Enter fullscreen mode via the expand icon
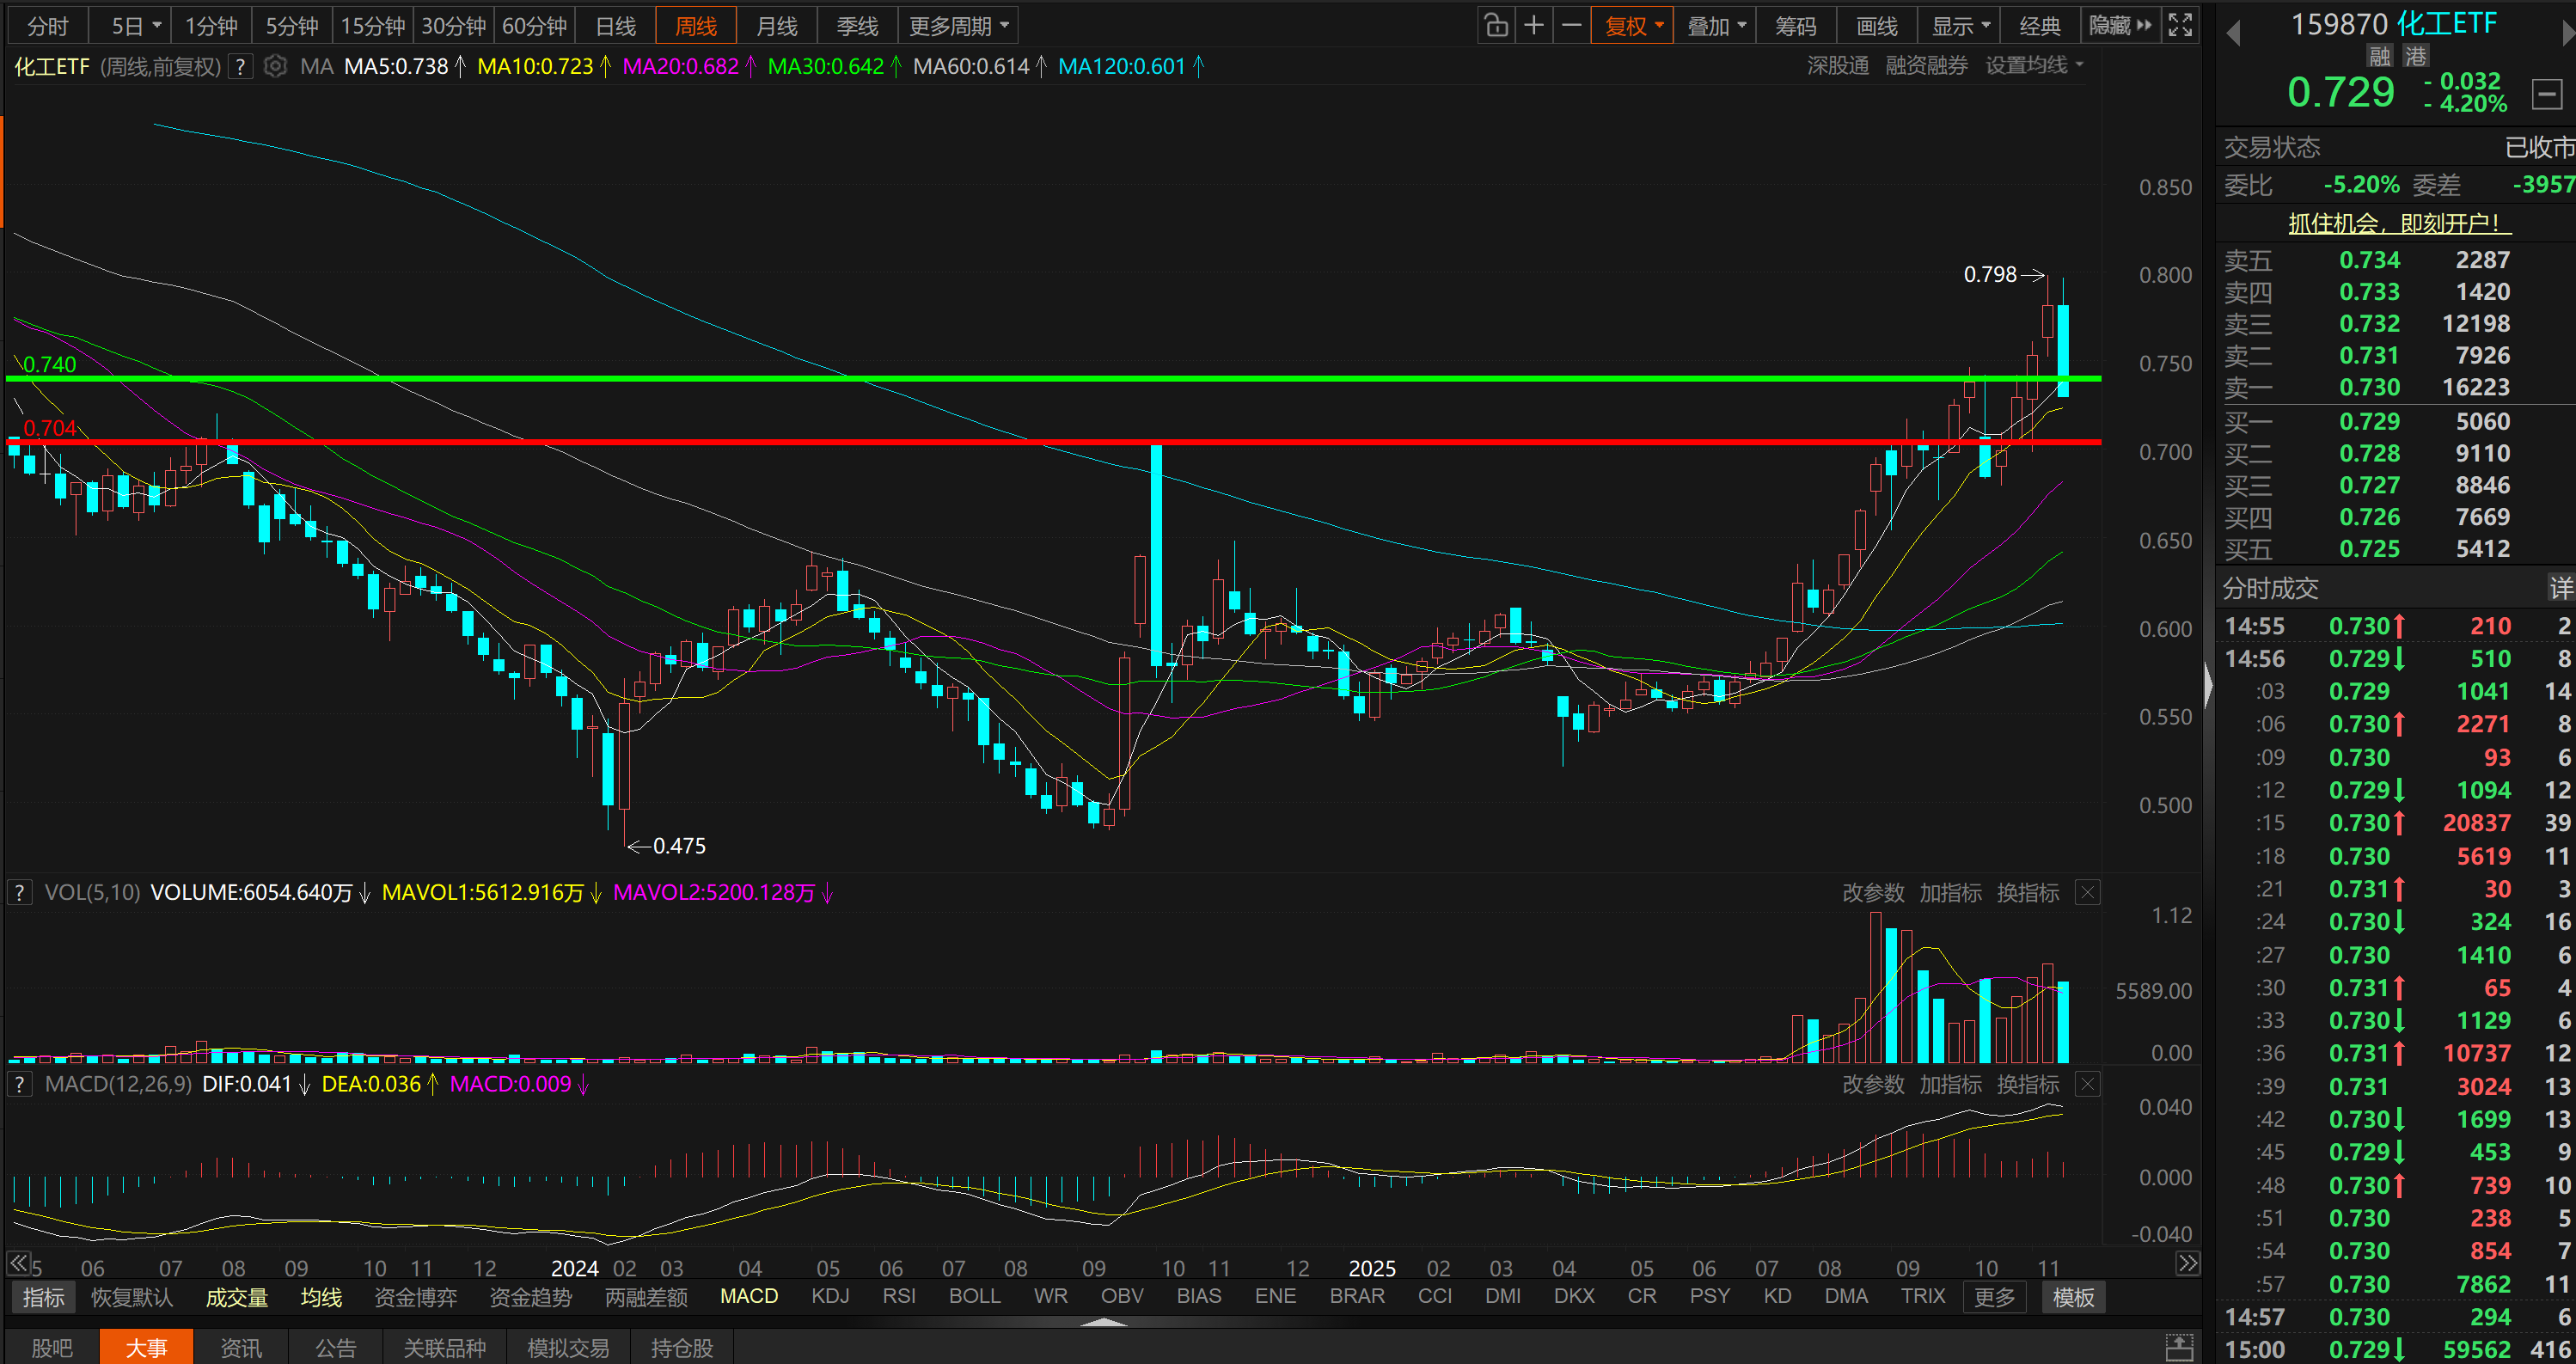 tap(2181, 26)
